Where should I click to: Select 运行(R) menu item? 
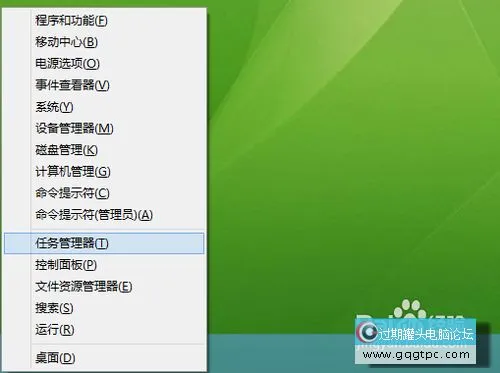pos(104,330)
